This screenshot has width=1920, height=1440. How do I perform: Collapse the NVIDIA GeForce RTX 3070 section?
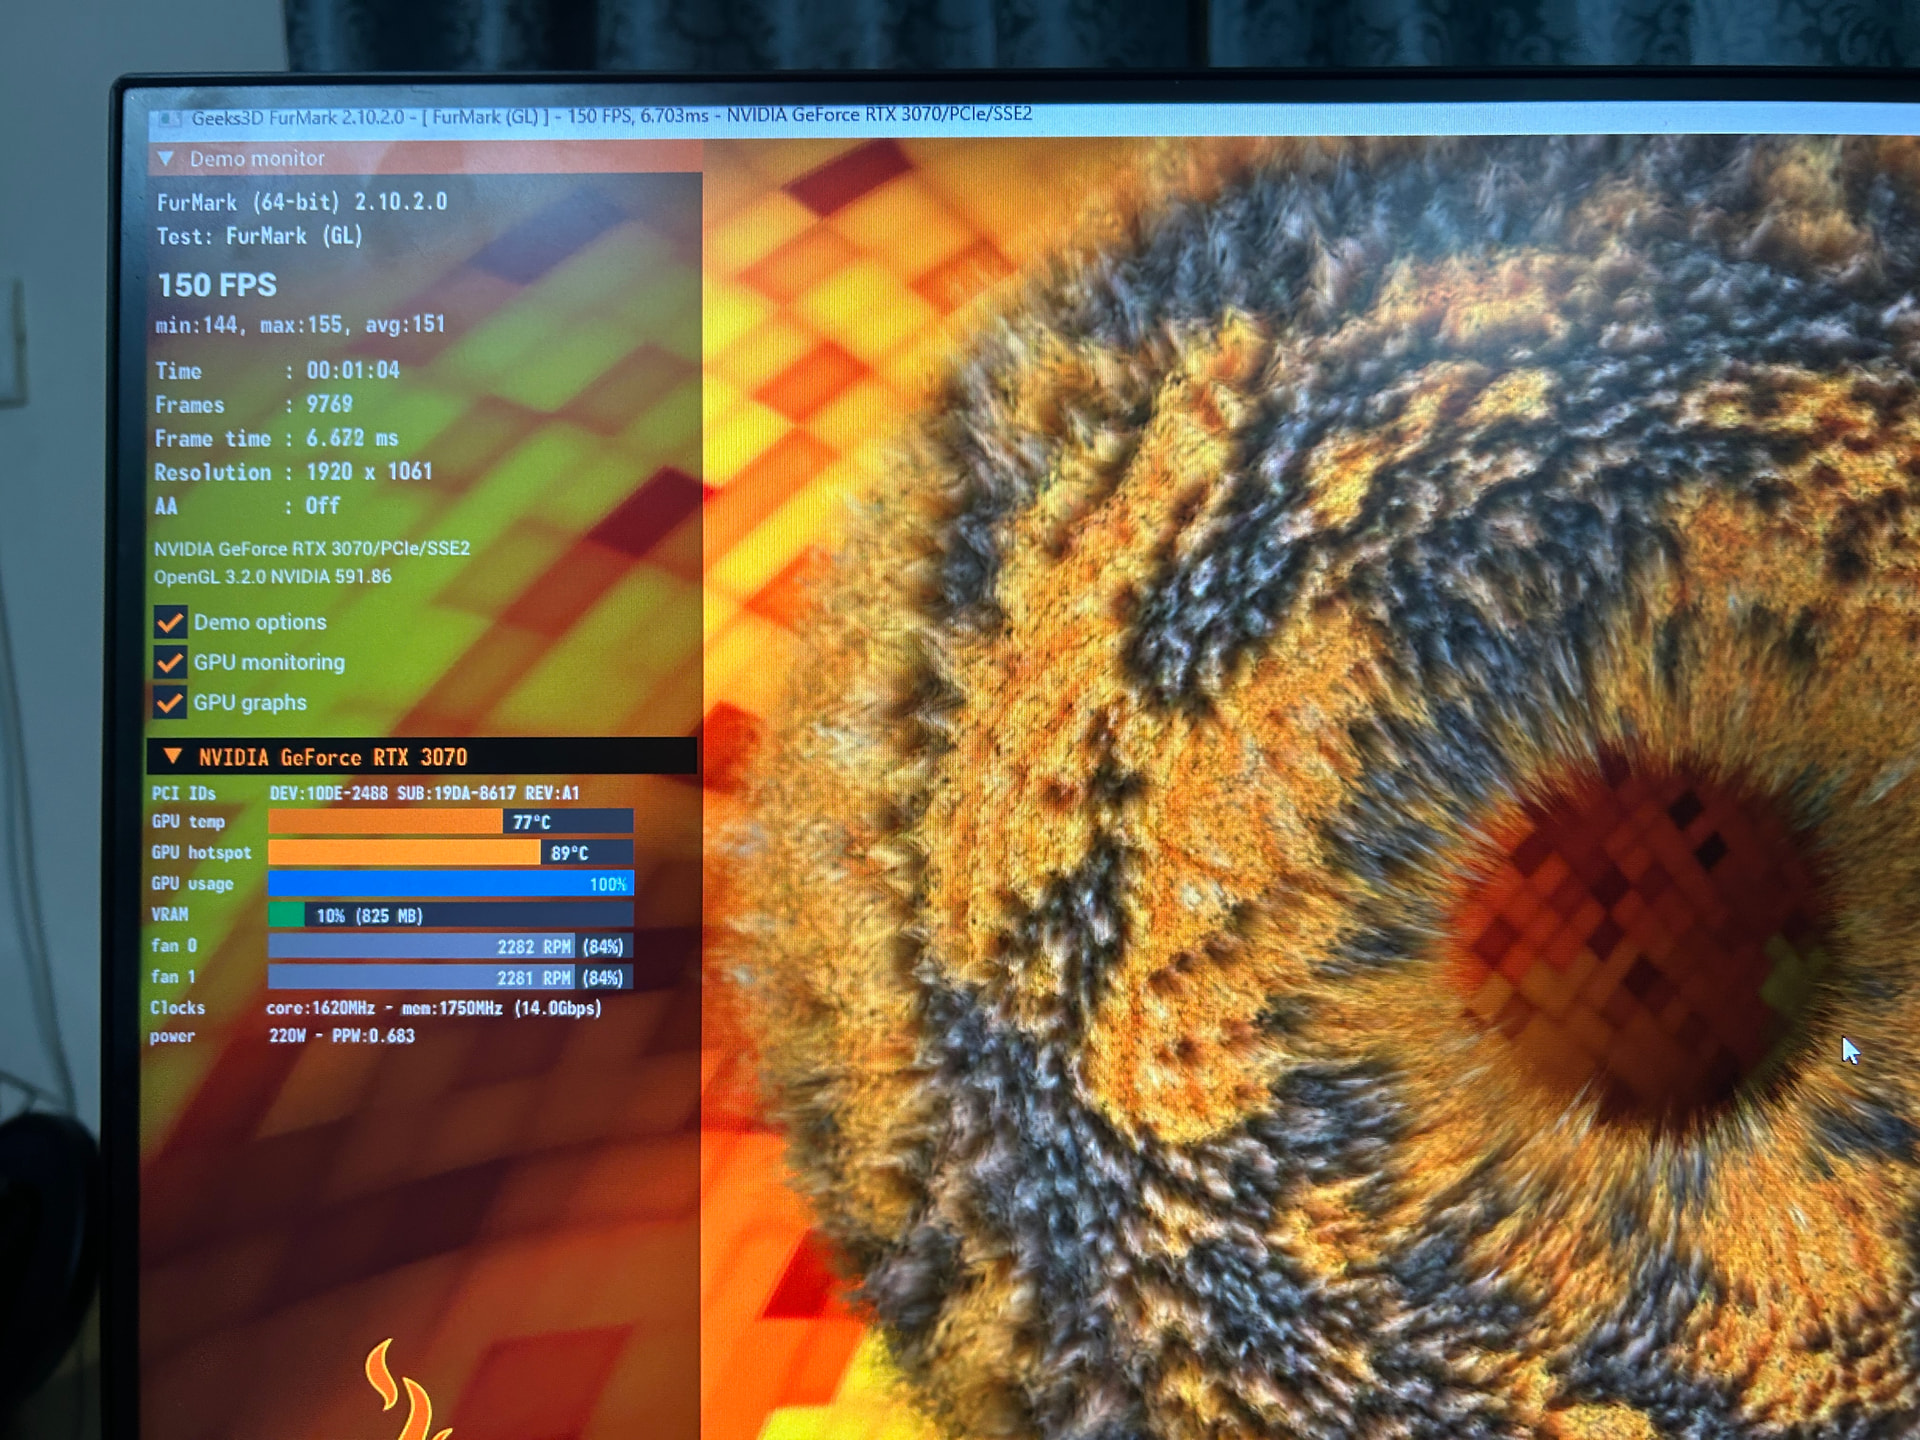click(x=172, y=757)
